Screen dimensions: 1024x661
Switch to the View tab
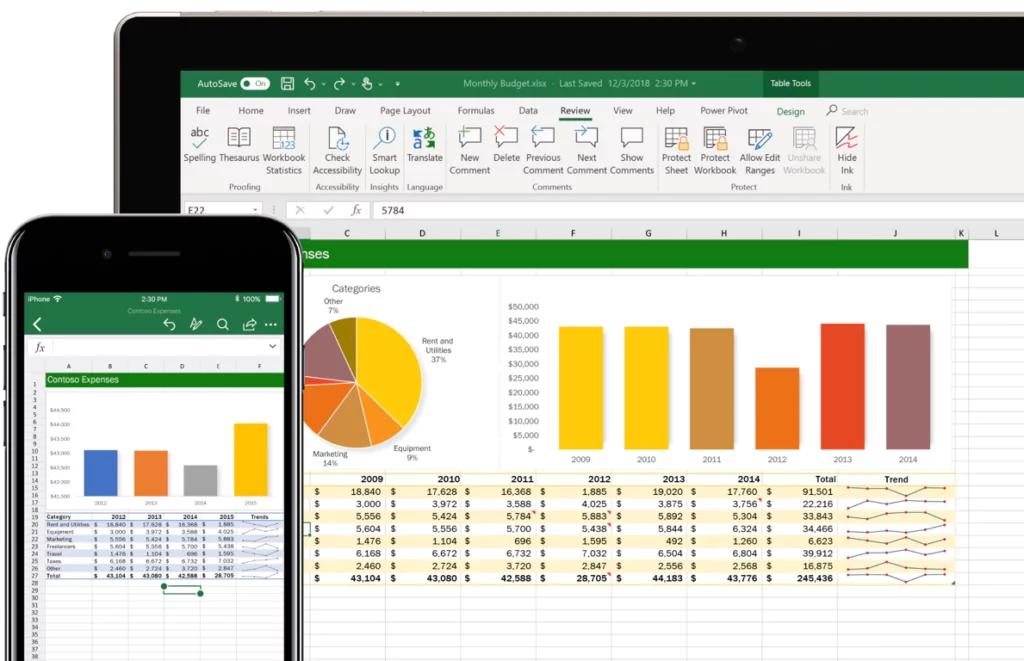622,110
